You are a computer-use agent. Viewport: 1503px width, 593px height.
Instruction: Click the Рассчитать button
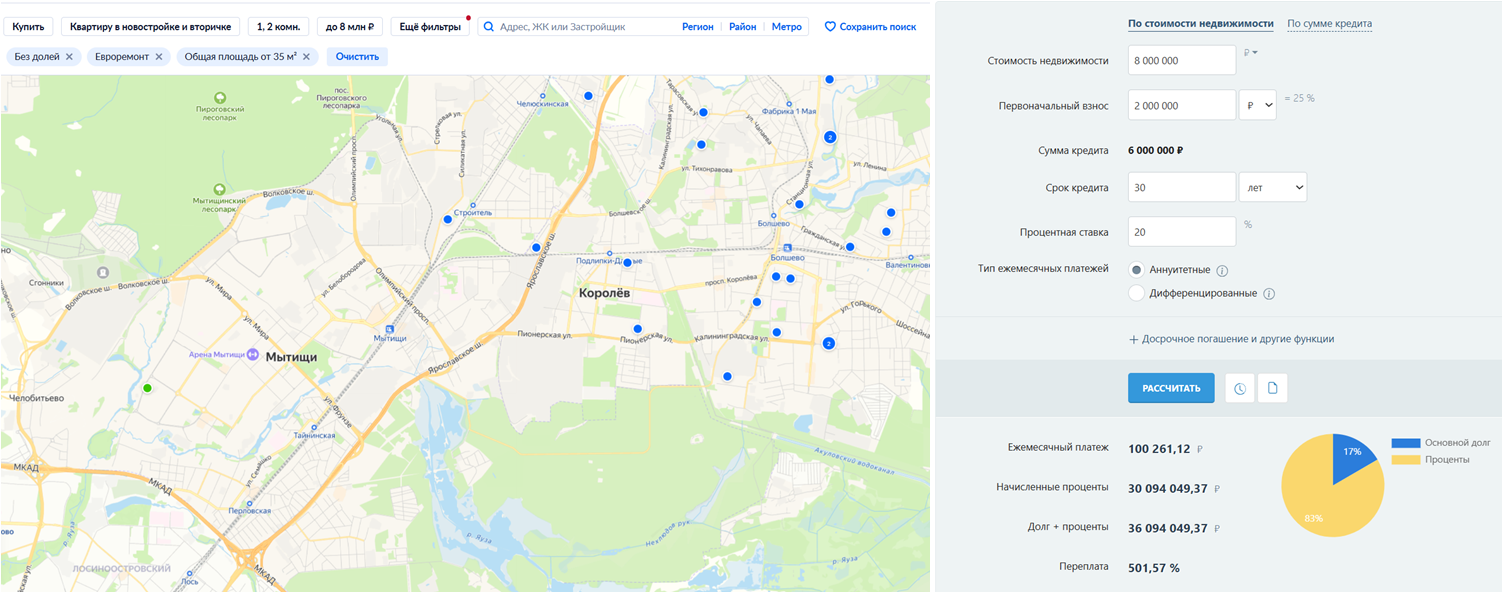(1171, 388)
